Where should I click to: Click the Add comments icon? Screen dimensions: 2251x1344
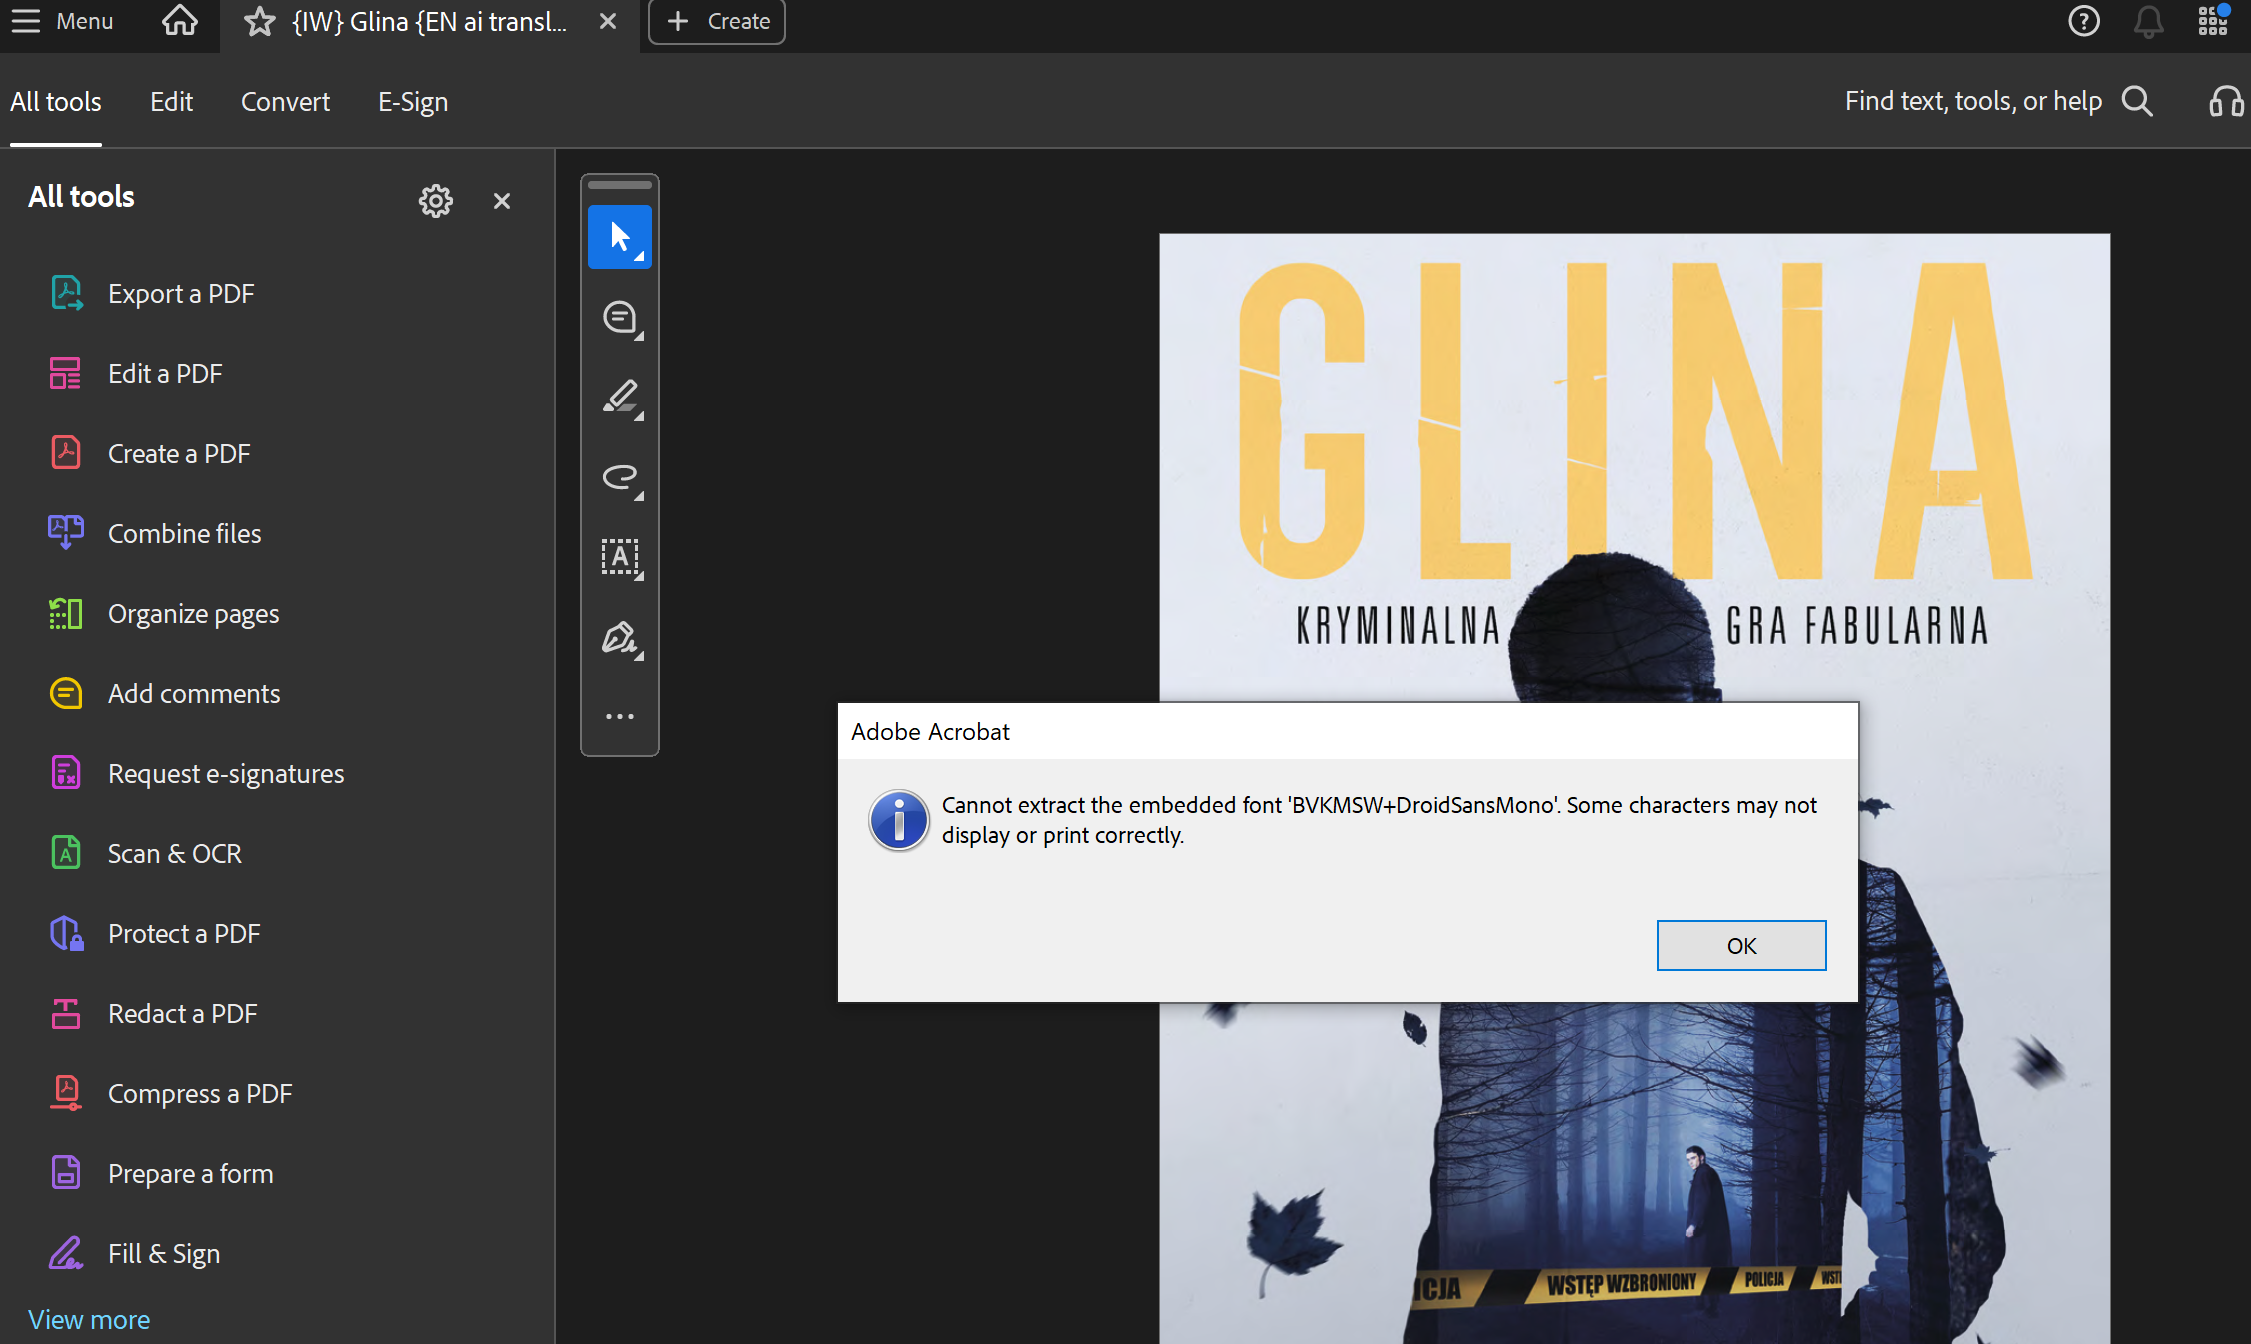click(66, 693)
